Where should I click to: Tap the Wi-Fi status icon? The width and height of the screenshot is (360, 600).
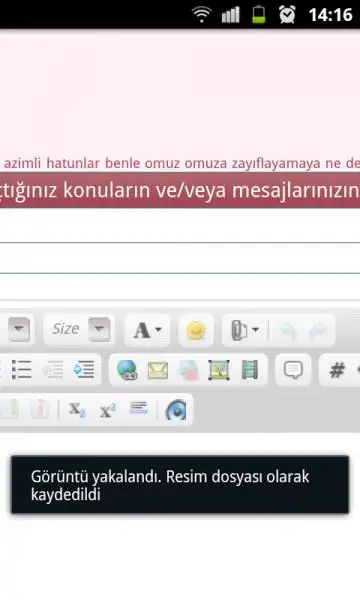point(202,15)
